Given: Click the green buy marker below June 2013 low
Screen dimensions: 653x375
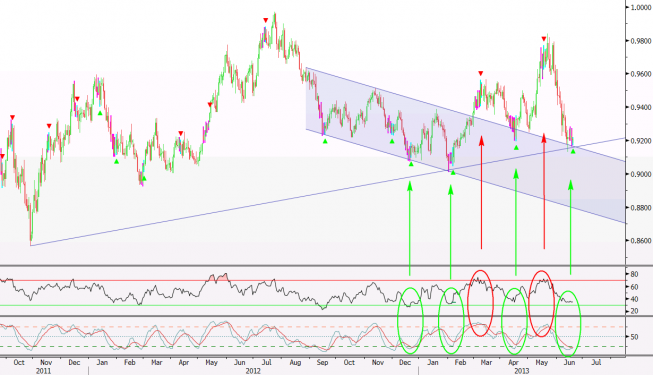Looking at the screenshot, I should pyautogui.click(x=573, y=151).
